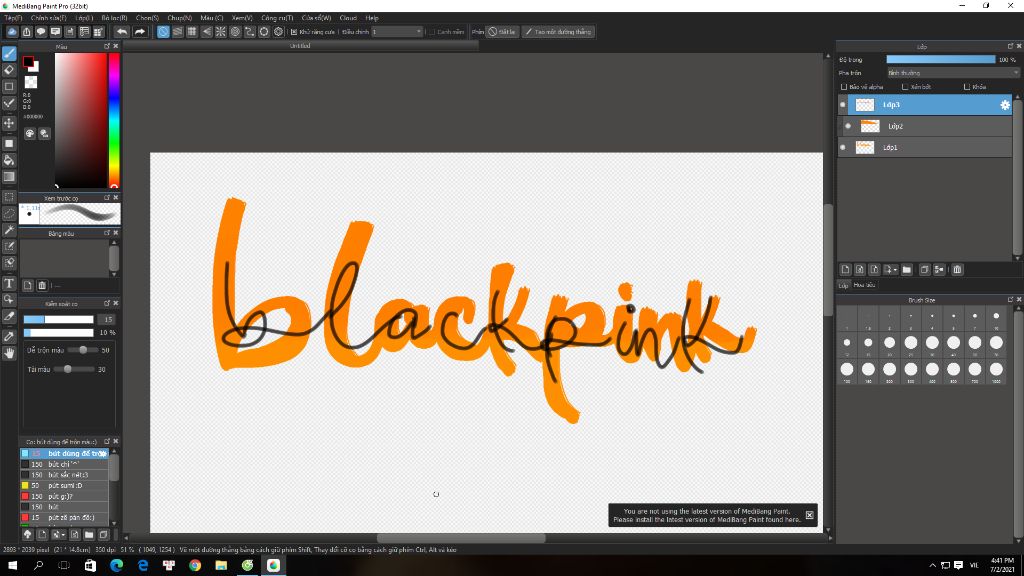Select the Hand tool
The width and height of the screenshot is (1024, 576).
pyautogui.click(x=9, y=353)
